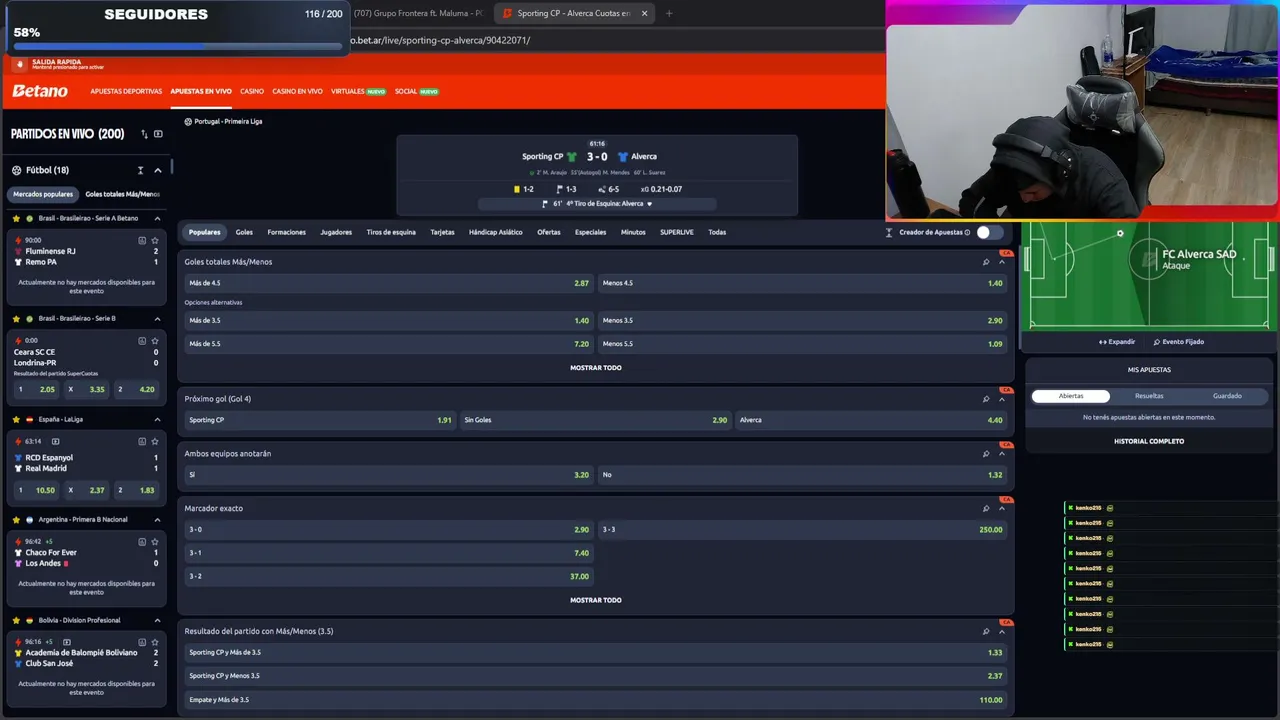This screenshot has width=1280, height=720.
Task: Collapse the Fútbol (18) section
Action: (x=156, y=170)
